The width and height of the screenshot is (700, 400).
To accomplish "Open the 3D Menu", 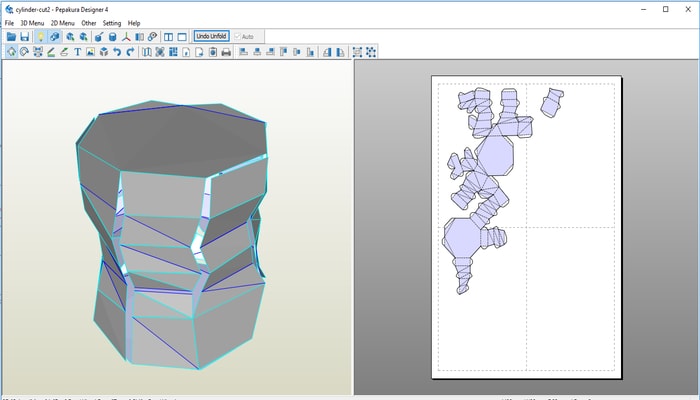I will (32, 22).
